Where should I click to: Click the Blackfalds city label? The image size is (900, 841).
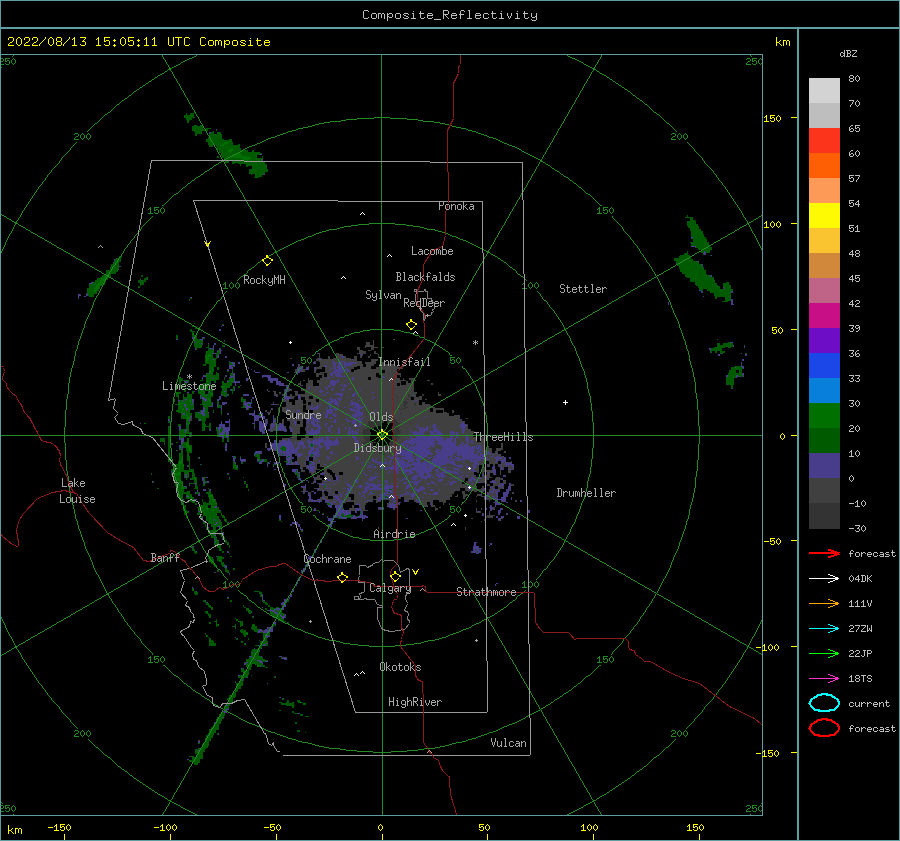(x=425, y=277)
